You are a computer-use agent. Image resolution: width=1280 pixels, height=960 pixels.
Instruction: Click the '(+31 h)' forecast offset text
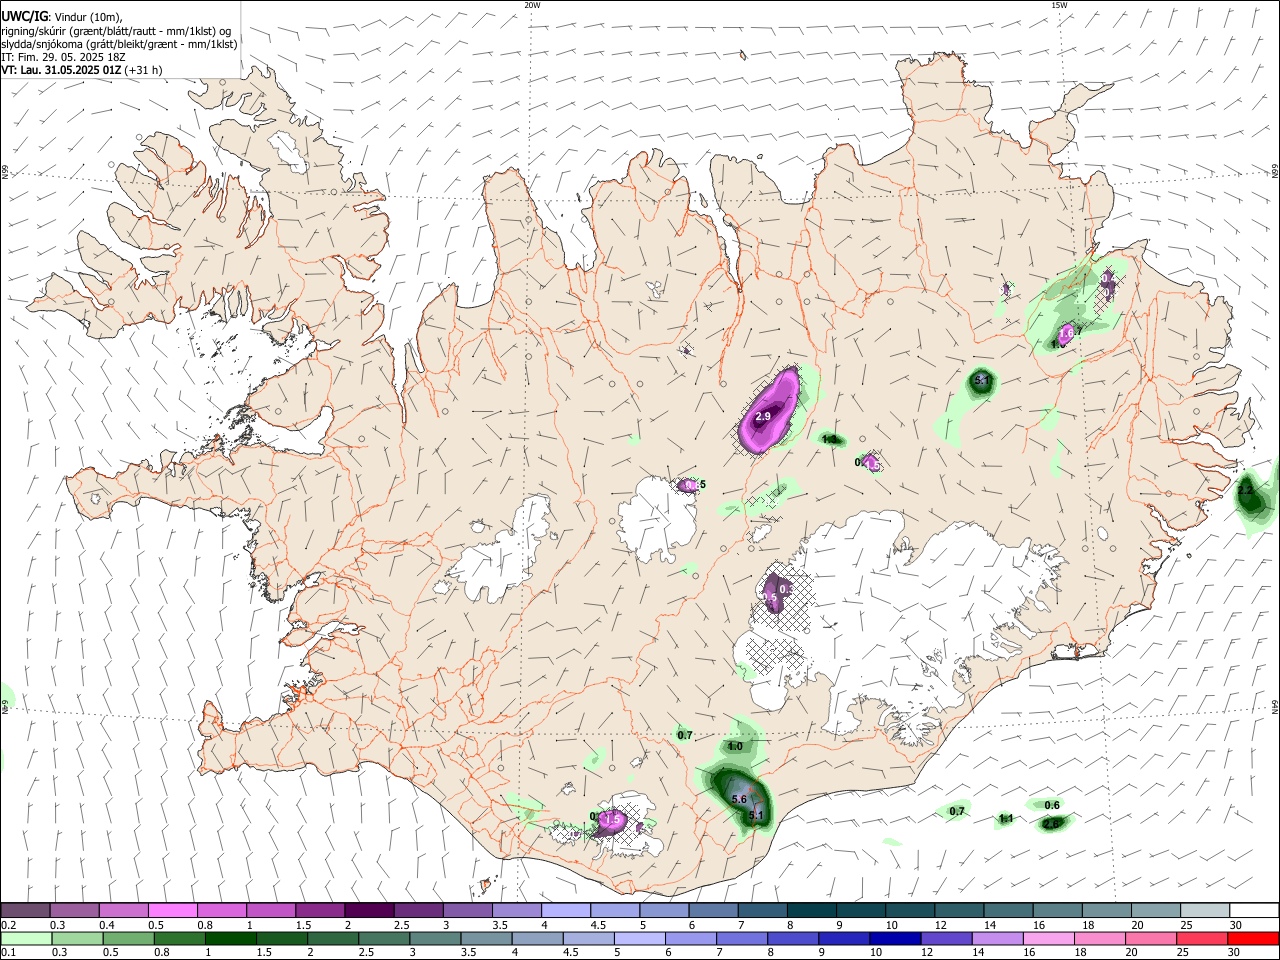(144, 70)
